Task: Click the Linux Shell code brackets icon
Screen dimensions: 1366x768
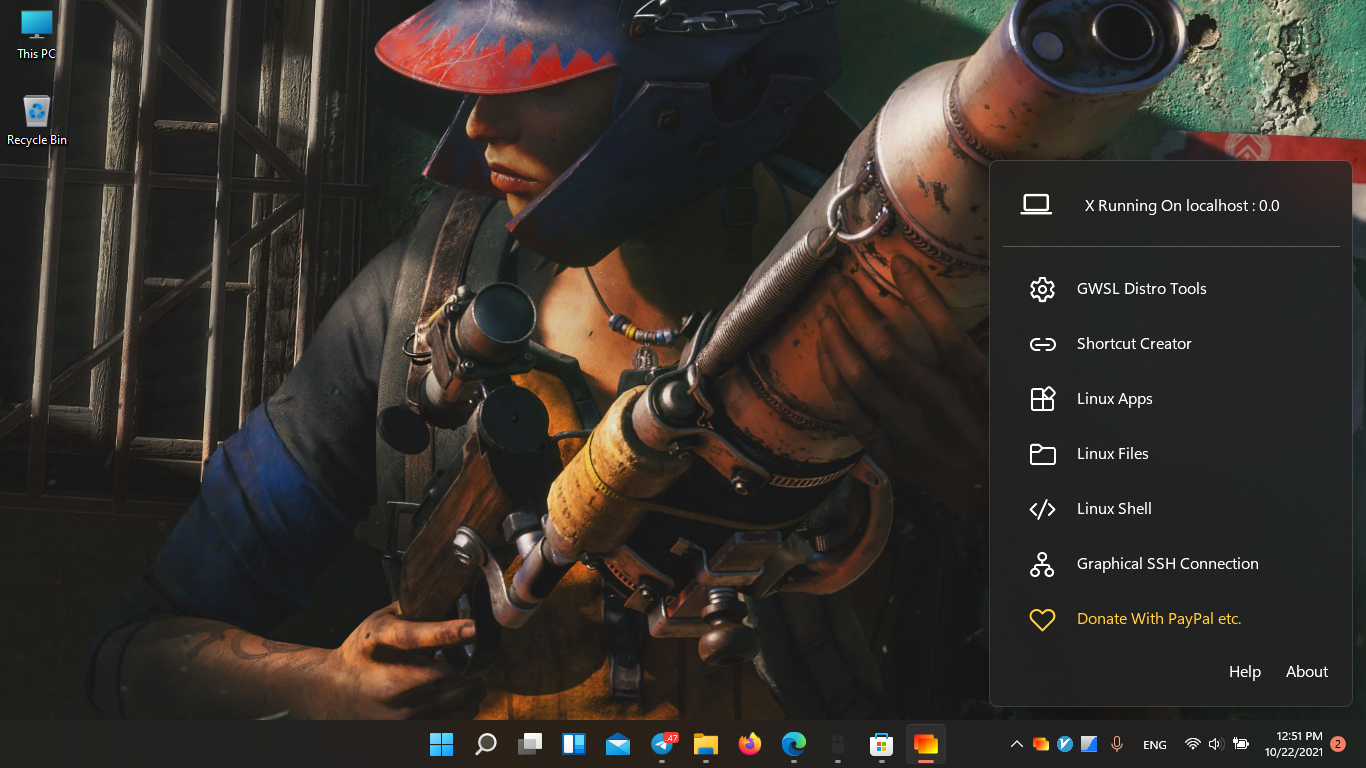Action: (1042, 509)
